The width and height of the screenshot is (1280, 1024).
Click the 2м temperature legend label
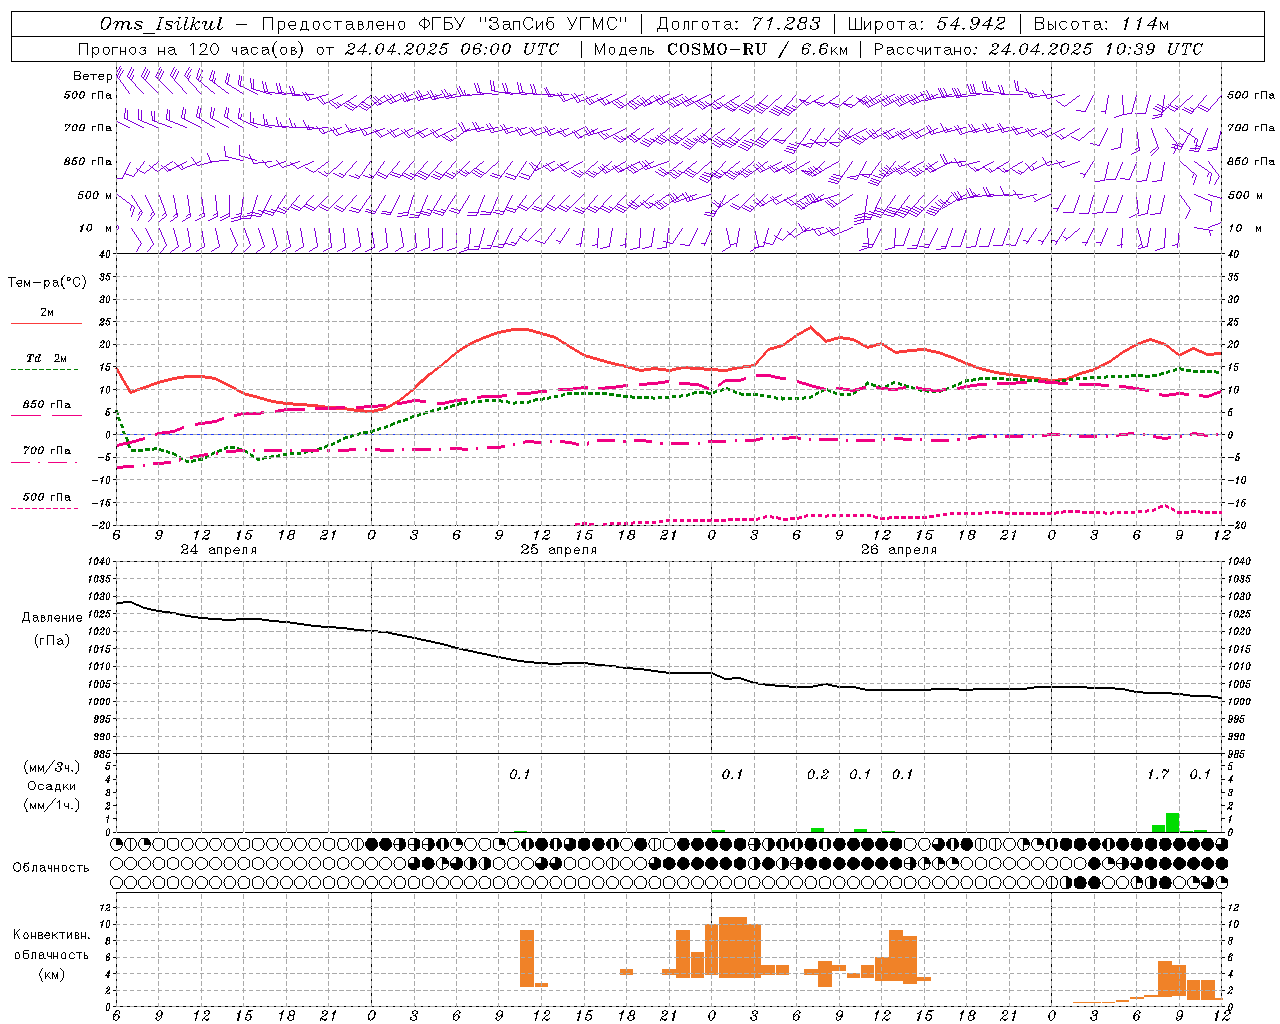(x=47, y=313)
